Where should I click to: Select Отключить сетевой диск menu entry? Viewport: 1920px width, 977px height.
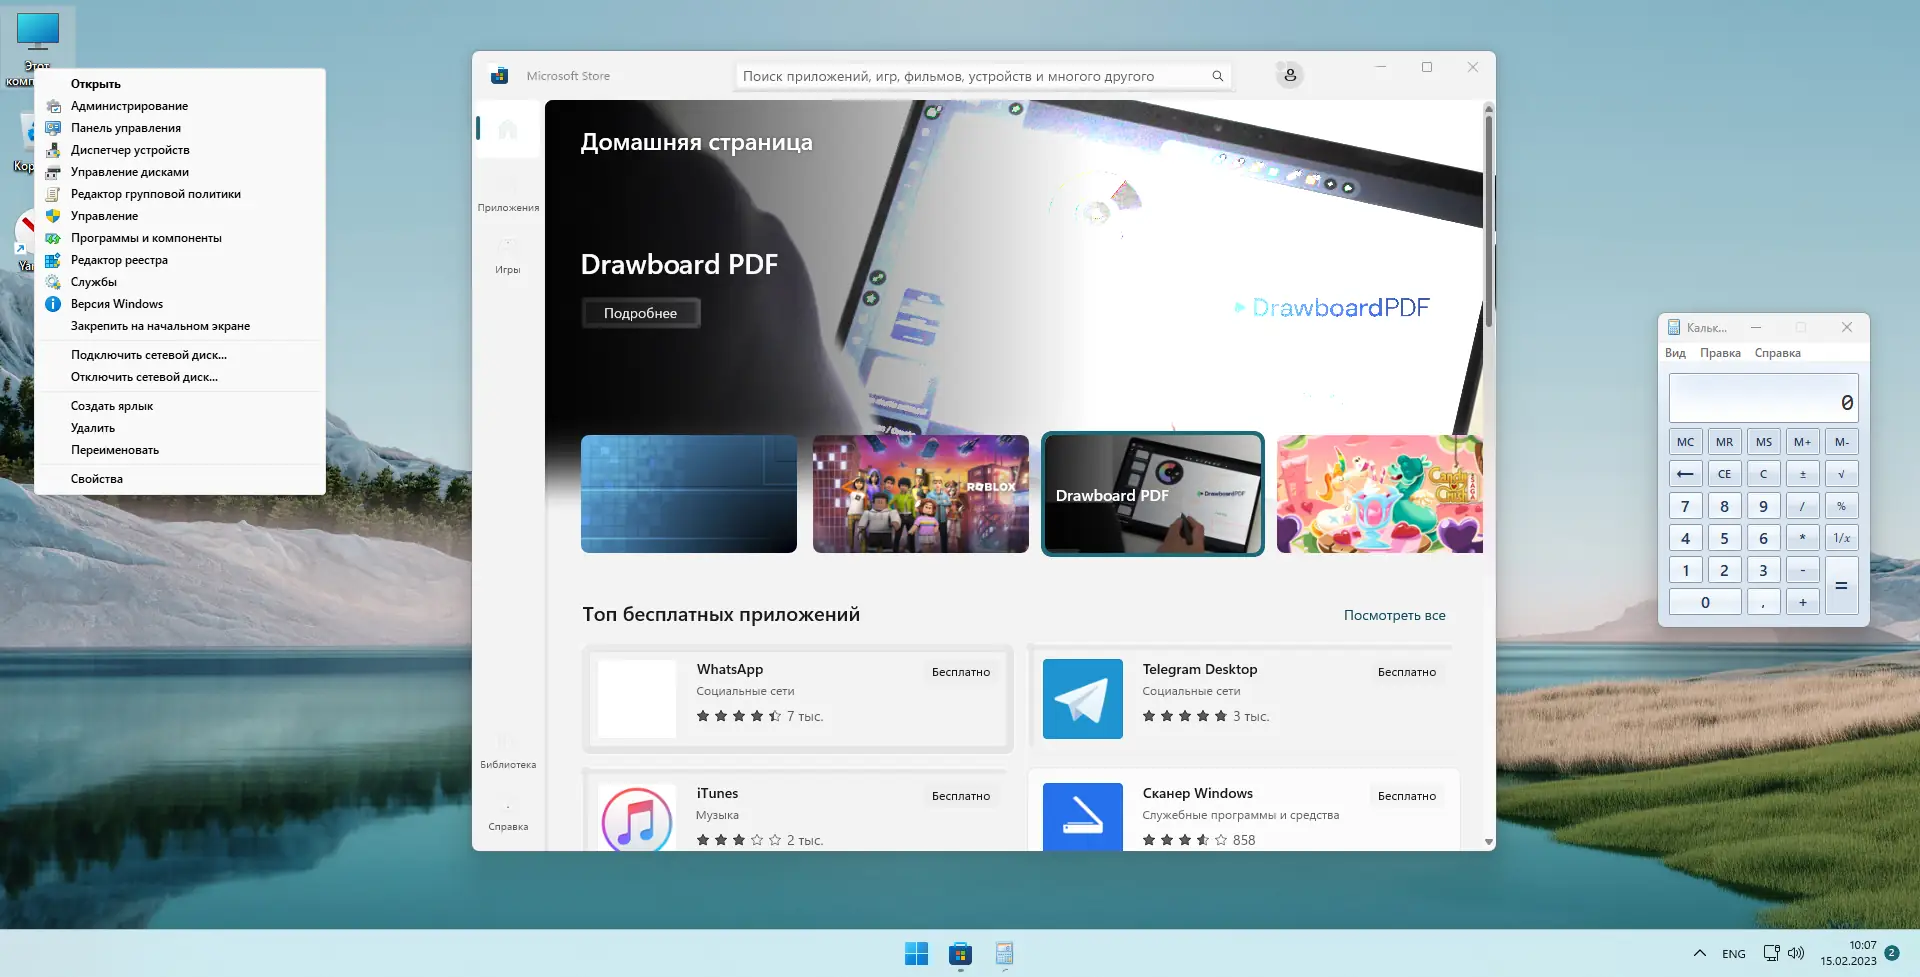click(x=180, y=377)
